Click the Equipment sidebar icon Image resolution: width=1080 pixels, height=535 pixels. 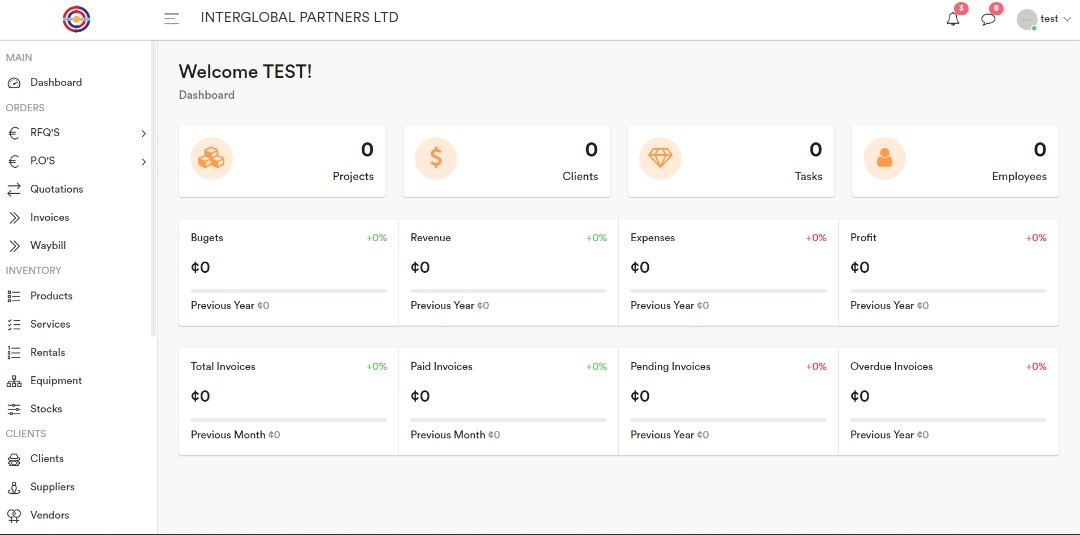click(14, 381)
